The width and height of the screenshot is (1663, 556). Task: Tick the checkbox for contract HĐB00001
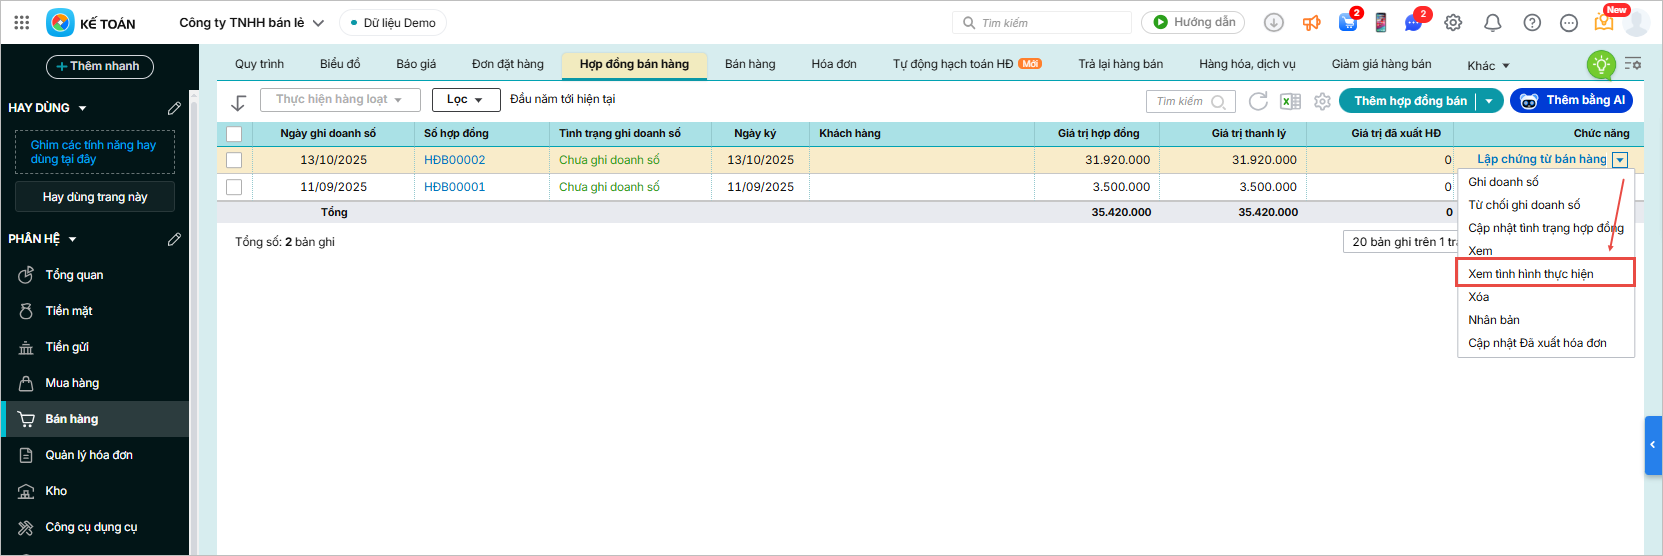tap(234, 187)
